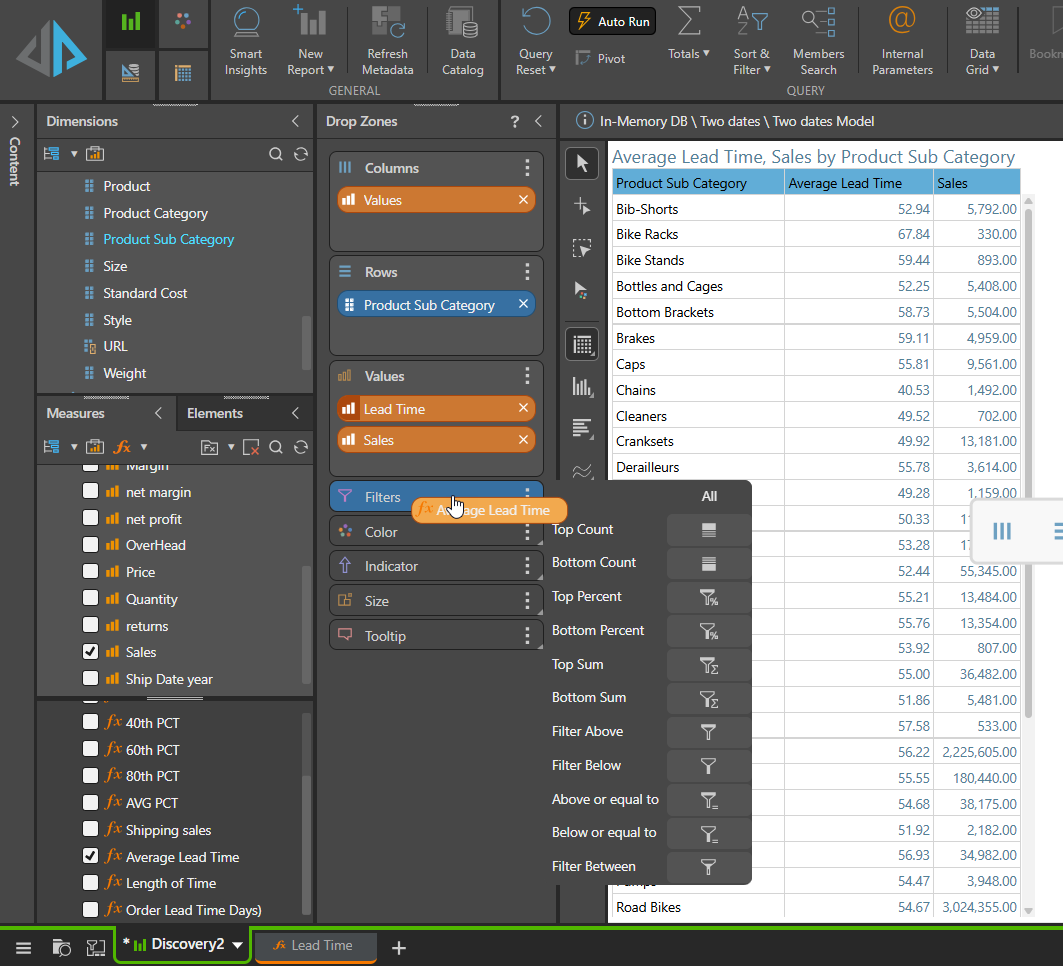Open Columns zone options menu
Image resolution: width=1063 pixels, height=966 pixels.
(x=527, y=167)
